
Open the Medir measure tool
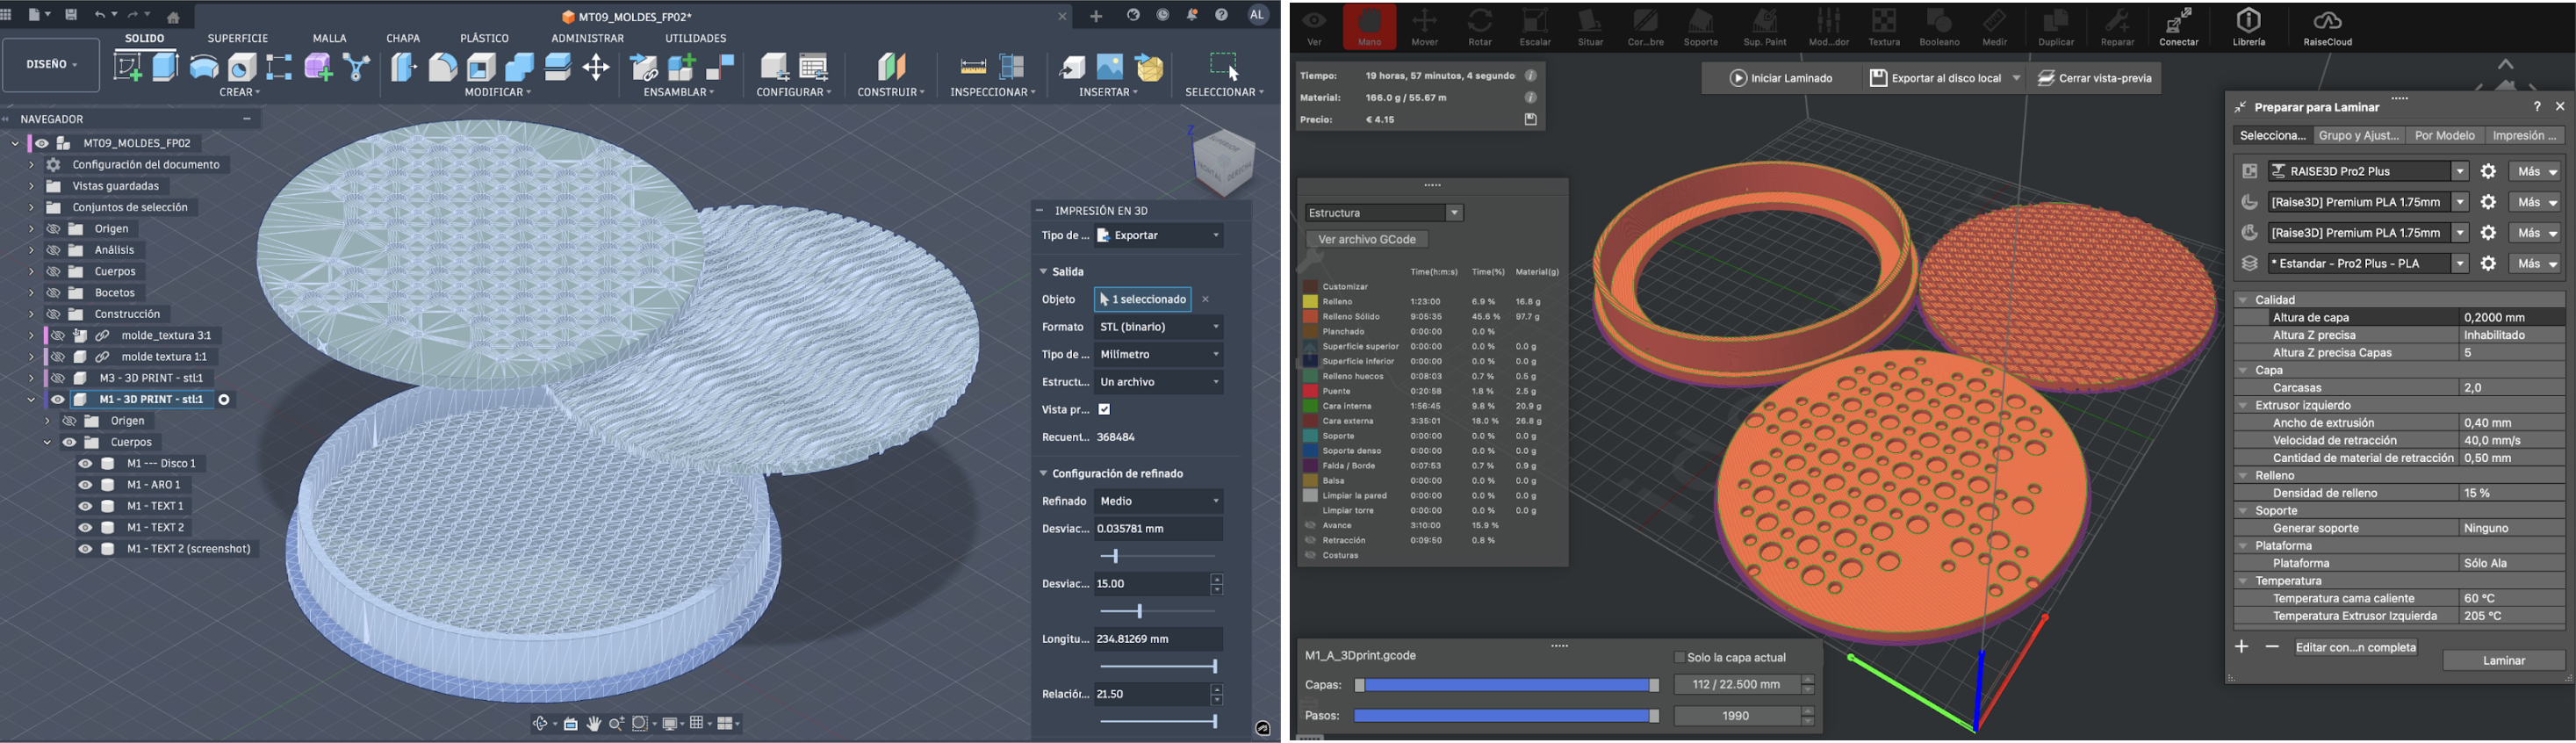coord(1995,26)
